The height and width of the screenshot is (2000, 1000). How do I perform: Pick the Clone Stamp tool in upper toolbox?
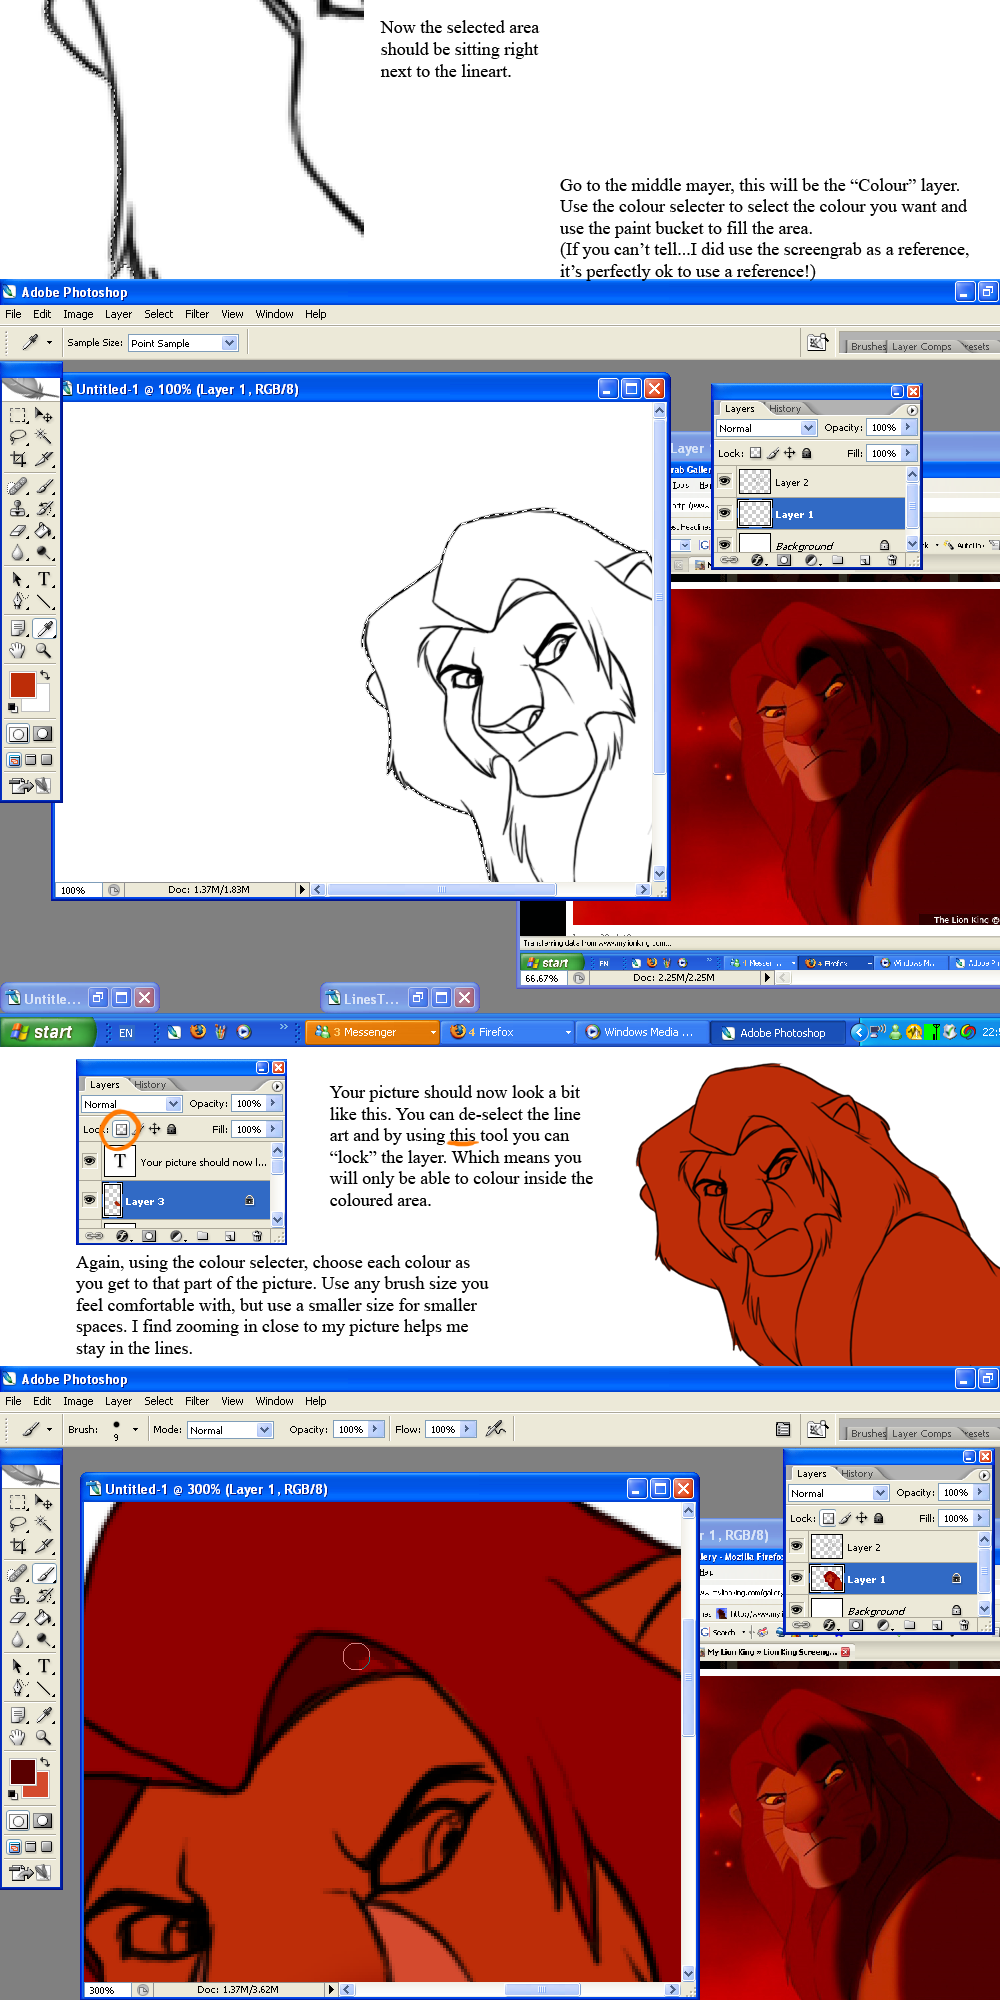tap(18, 508)
